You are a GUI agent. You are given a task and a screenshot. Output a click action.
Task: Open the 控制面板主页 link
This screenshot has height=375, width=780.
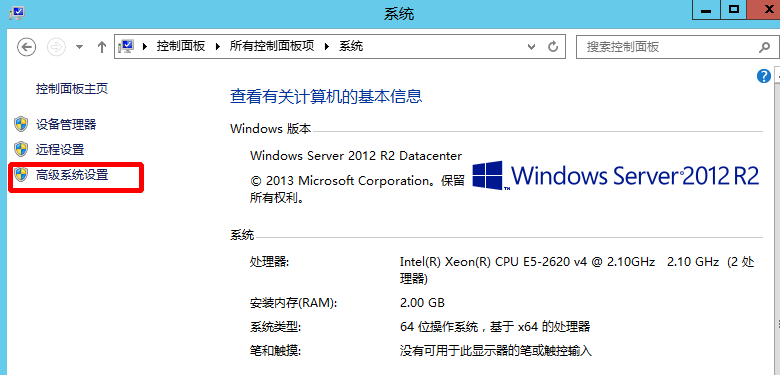tap(72, 89)
